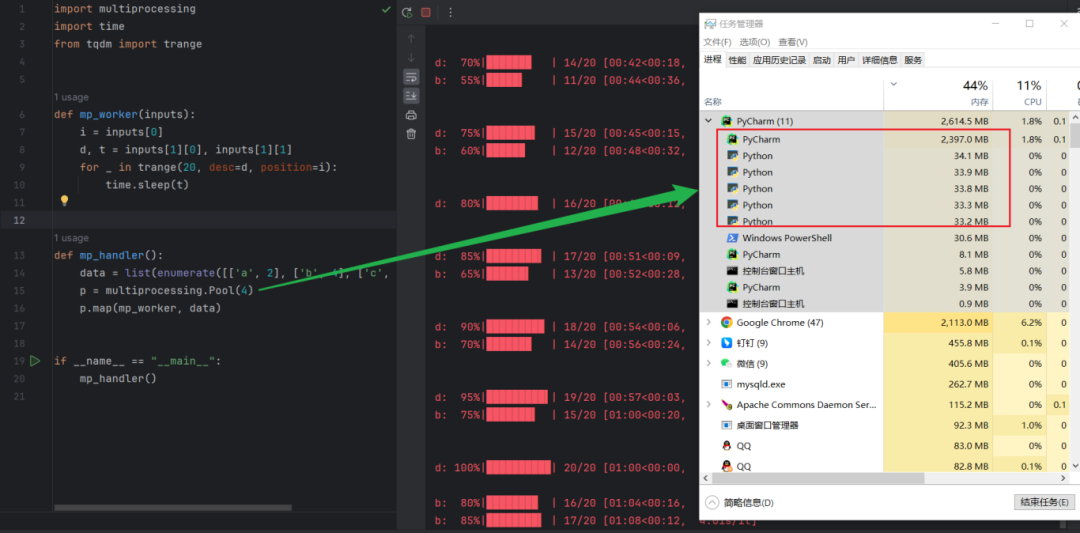
Task: Switch to the 用户 tab
Action: coord(847,60)
